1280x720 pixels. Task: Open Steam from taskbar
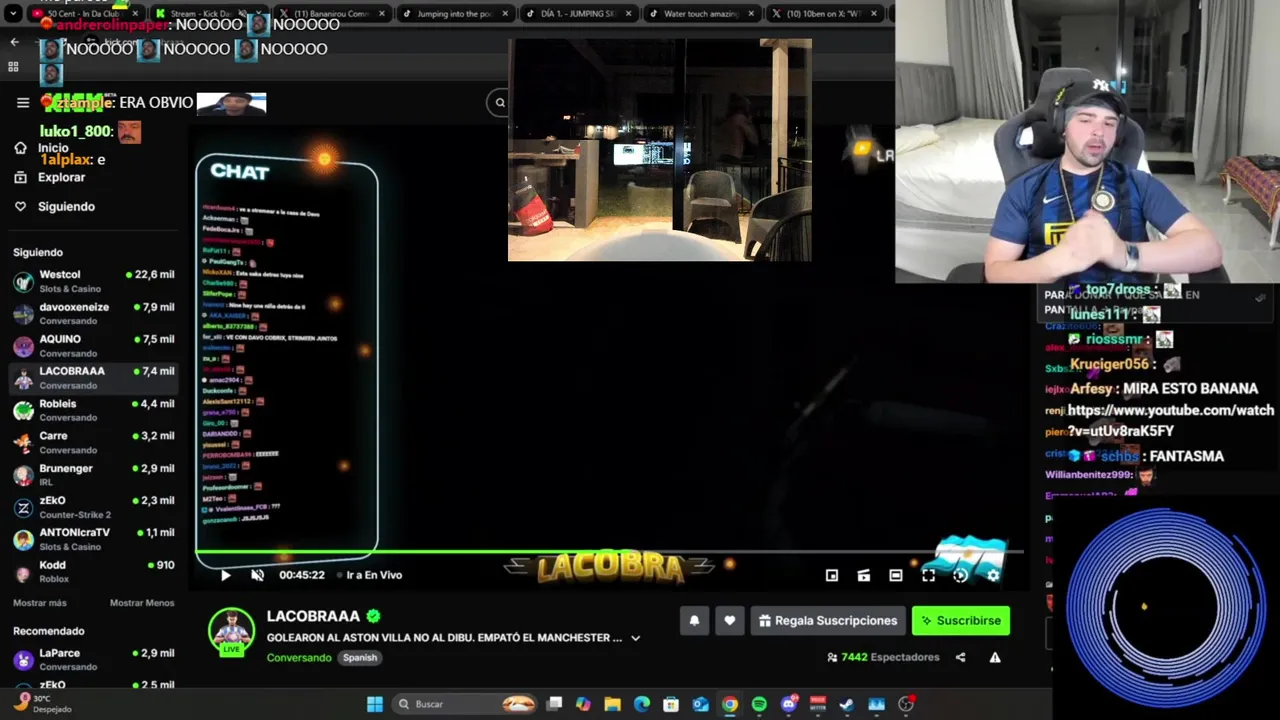(x=847, y=704)
